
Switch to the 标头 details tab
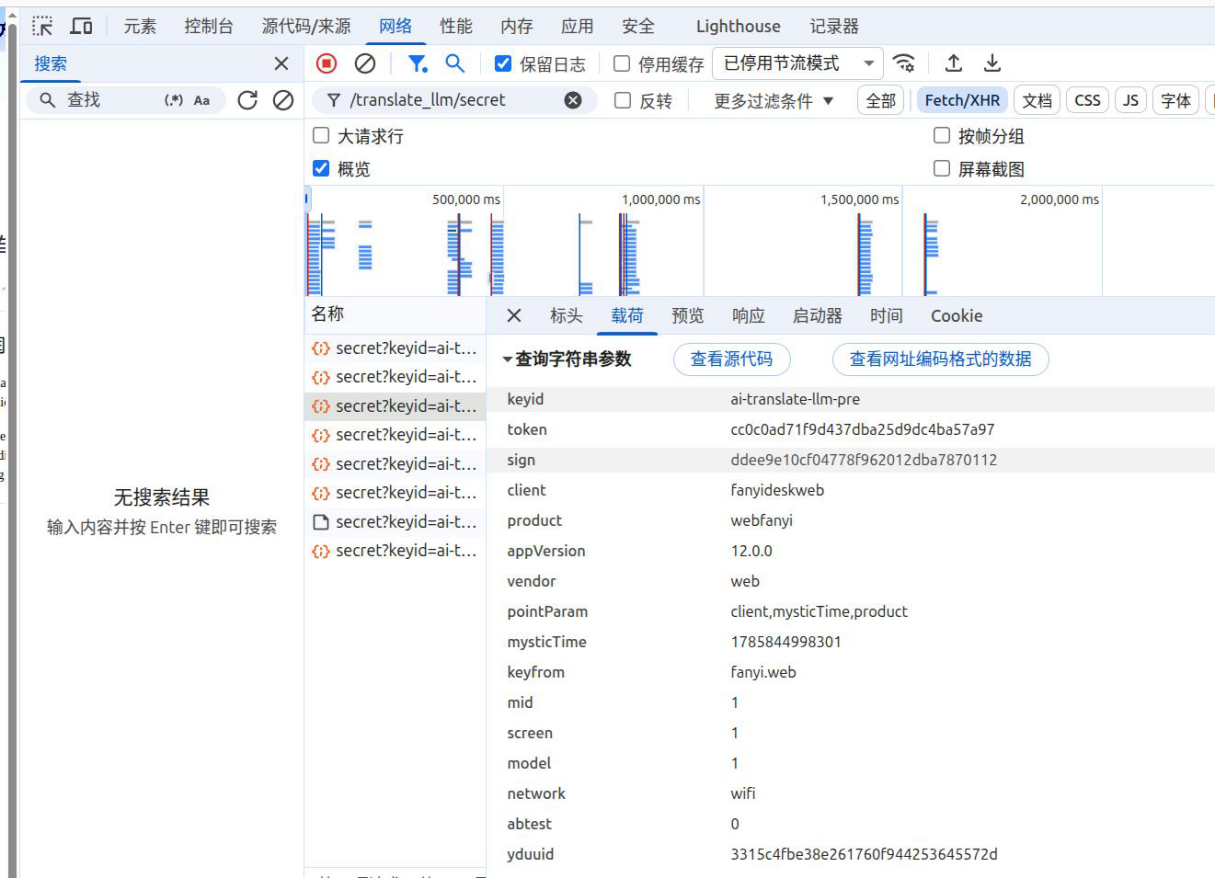[x=566, y=316]
